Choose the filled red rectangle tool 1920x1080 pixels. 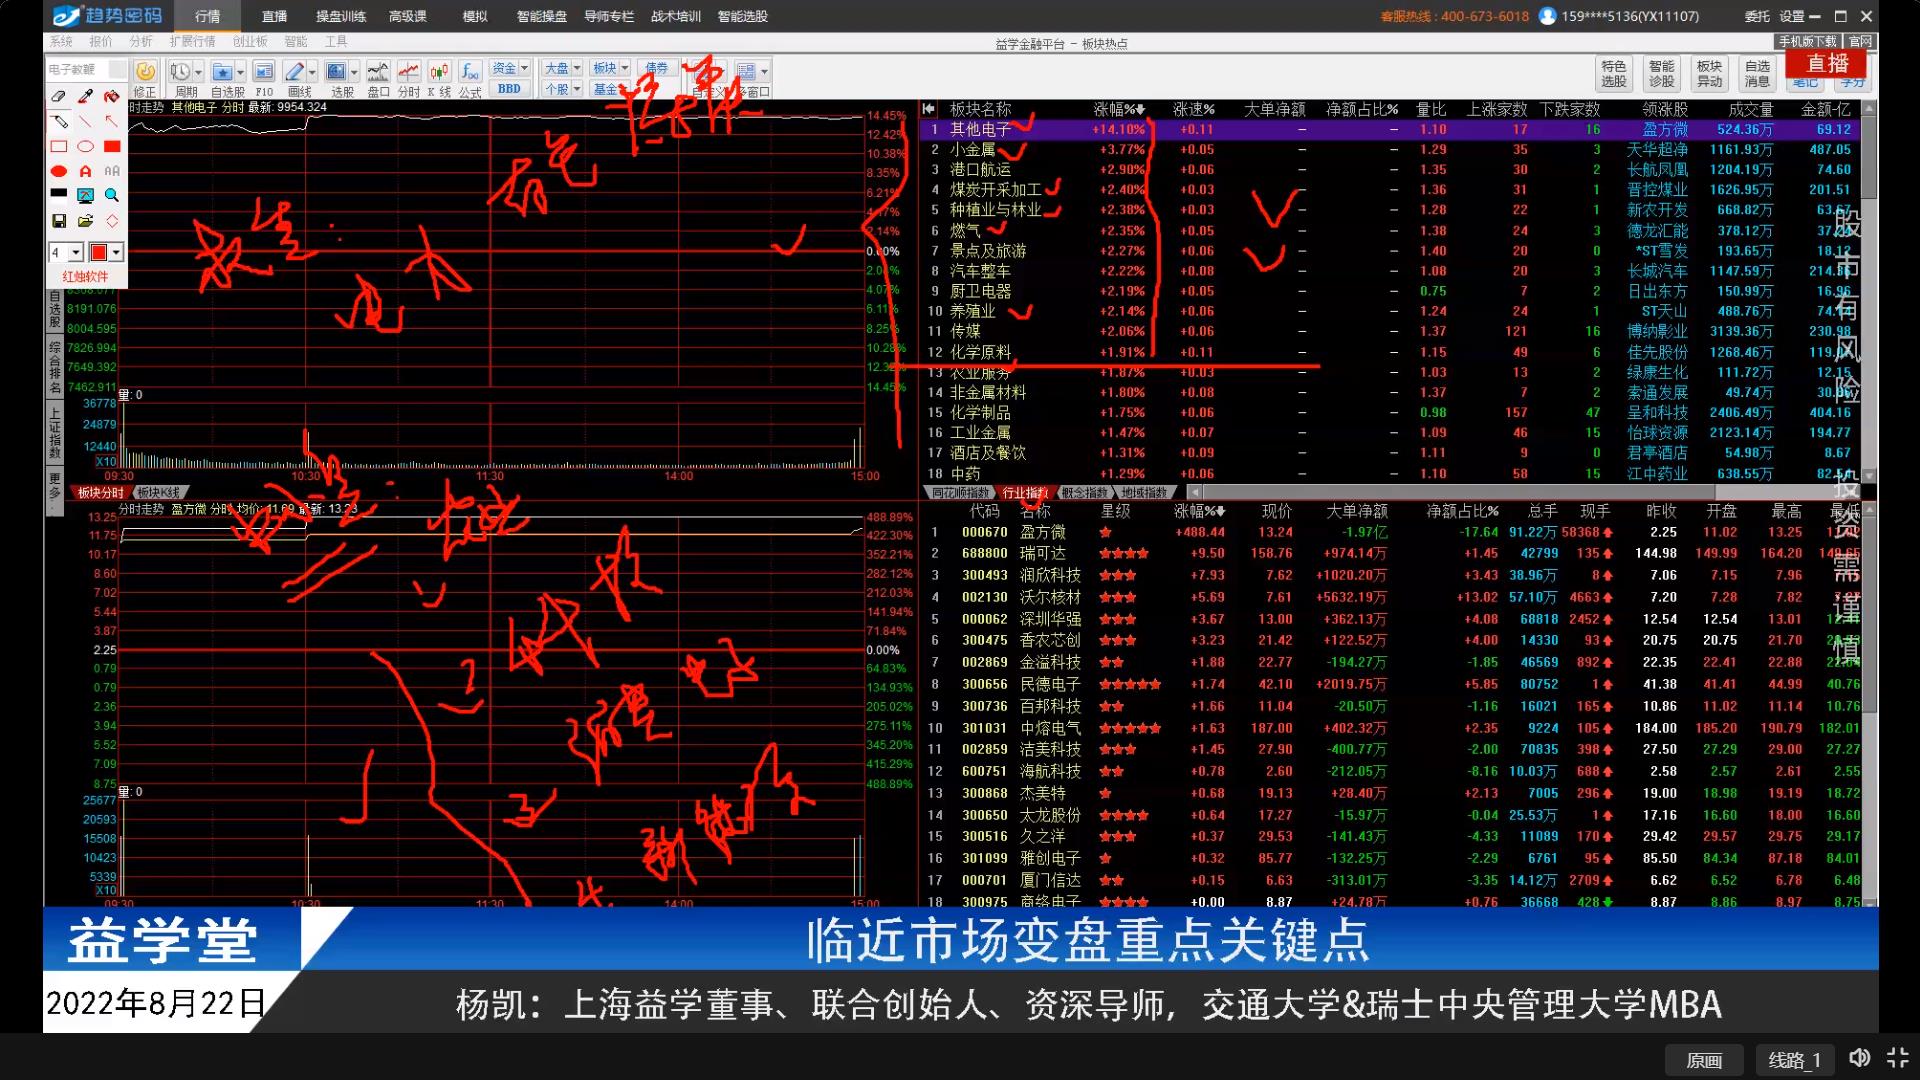point(111,147)
